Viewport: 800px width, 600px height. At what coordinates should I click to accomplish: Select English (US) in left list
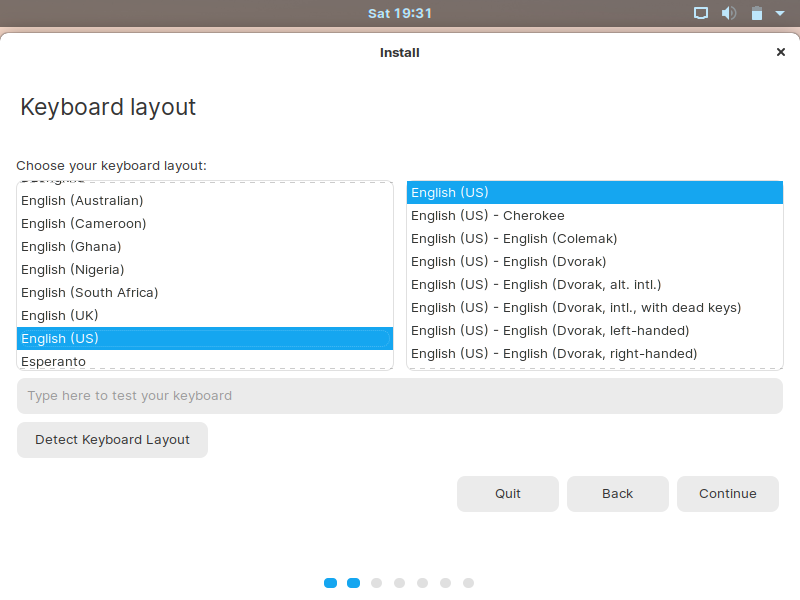coord(205,338)
